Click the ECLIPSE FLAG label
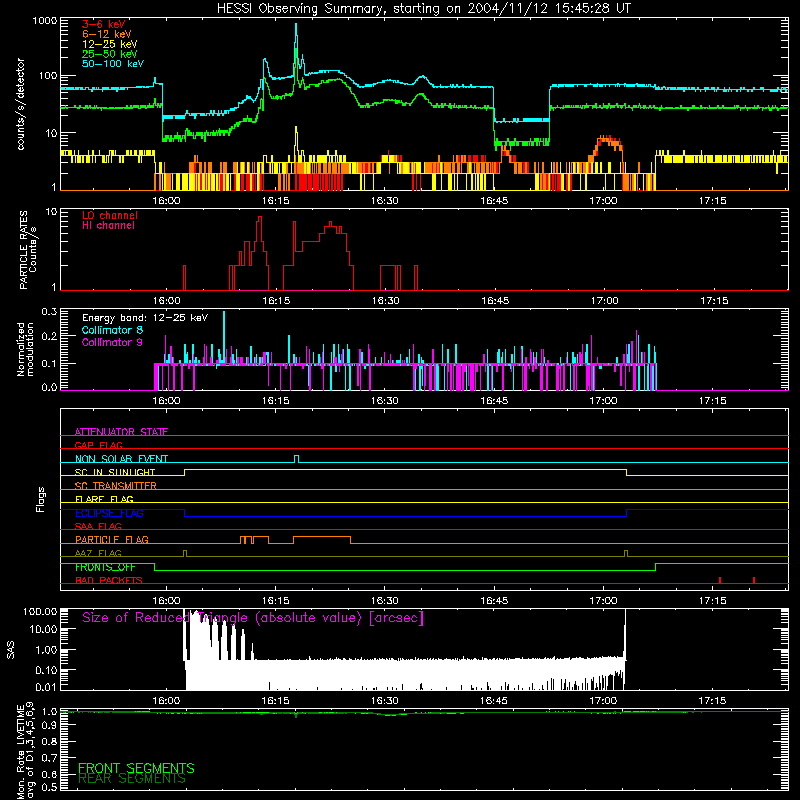The width and height of the screenshot is (800, 800). tap(109, 513)
